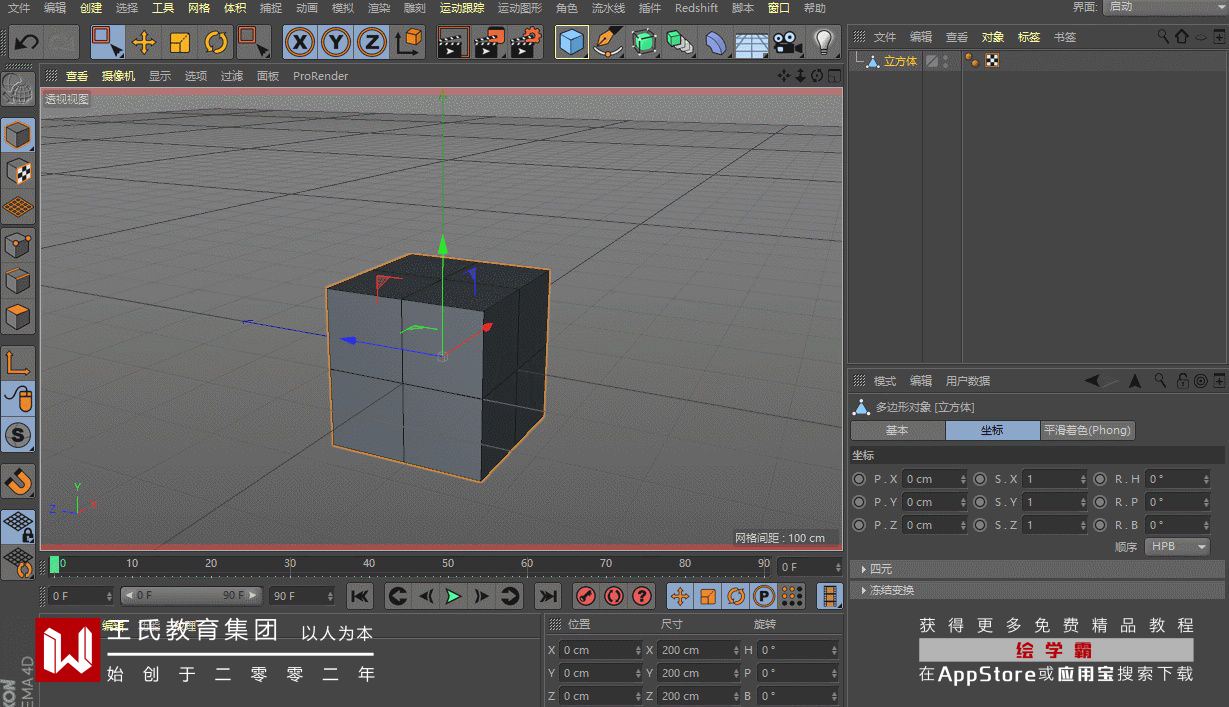Viewport: 1229px width, 707px height.
Task: Select the Move tool in the toolbar
Action: [x=144, y=42]
